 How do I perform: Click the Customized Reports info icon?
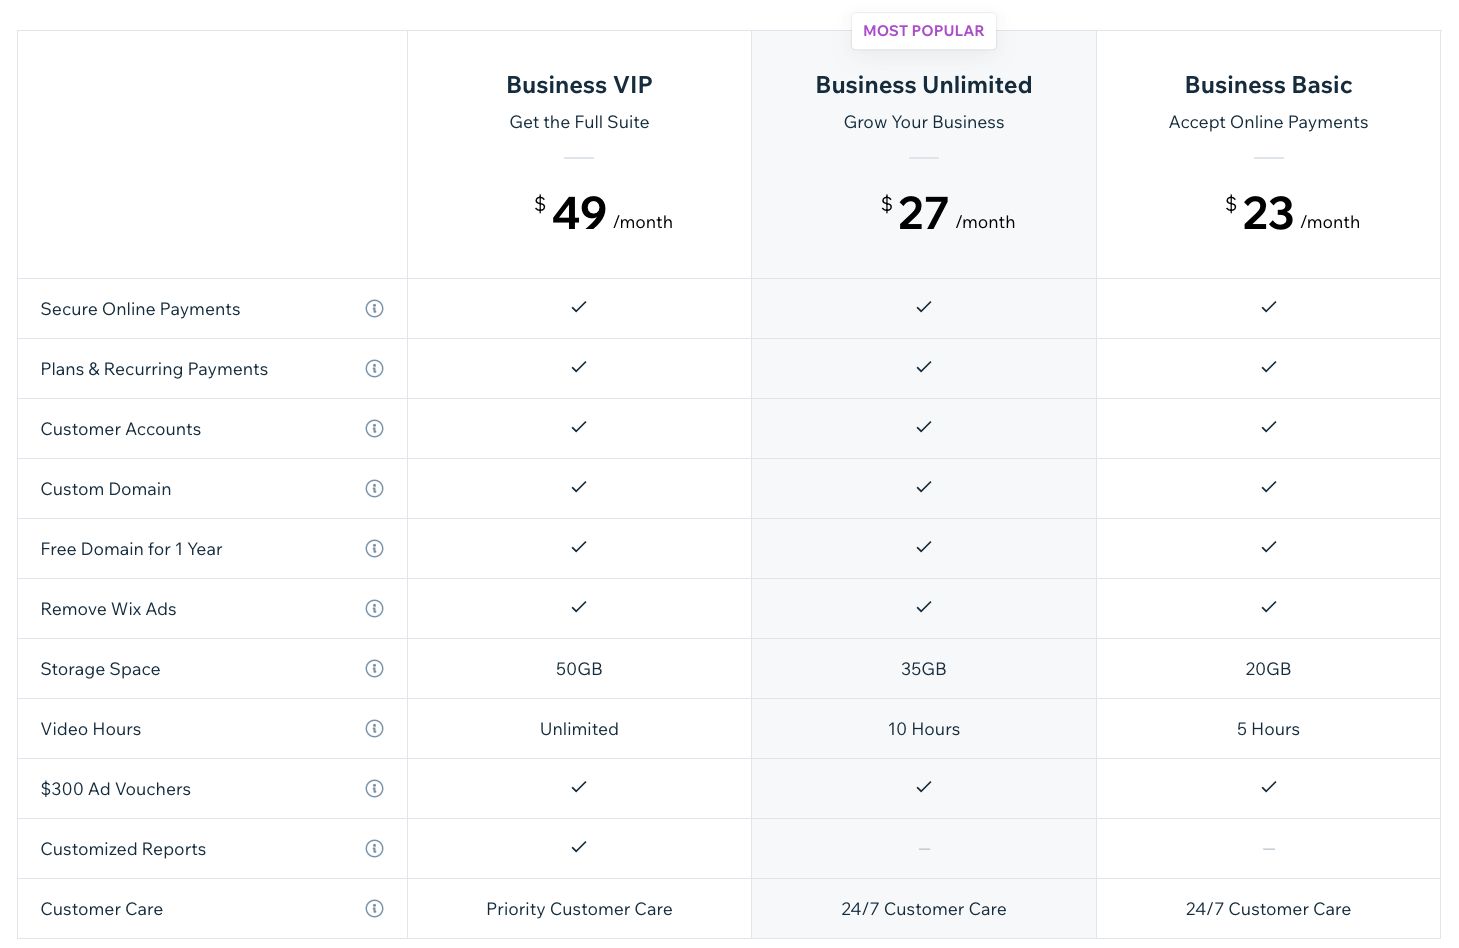coord(375,848)
